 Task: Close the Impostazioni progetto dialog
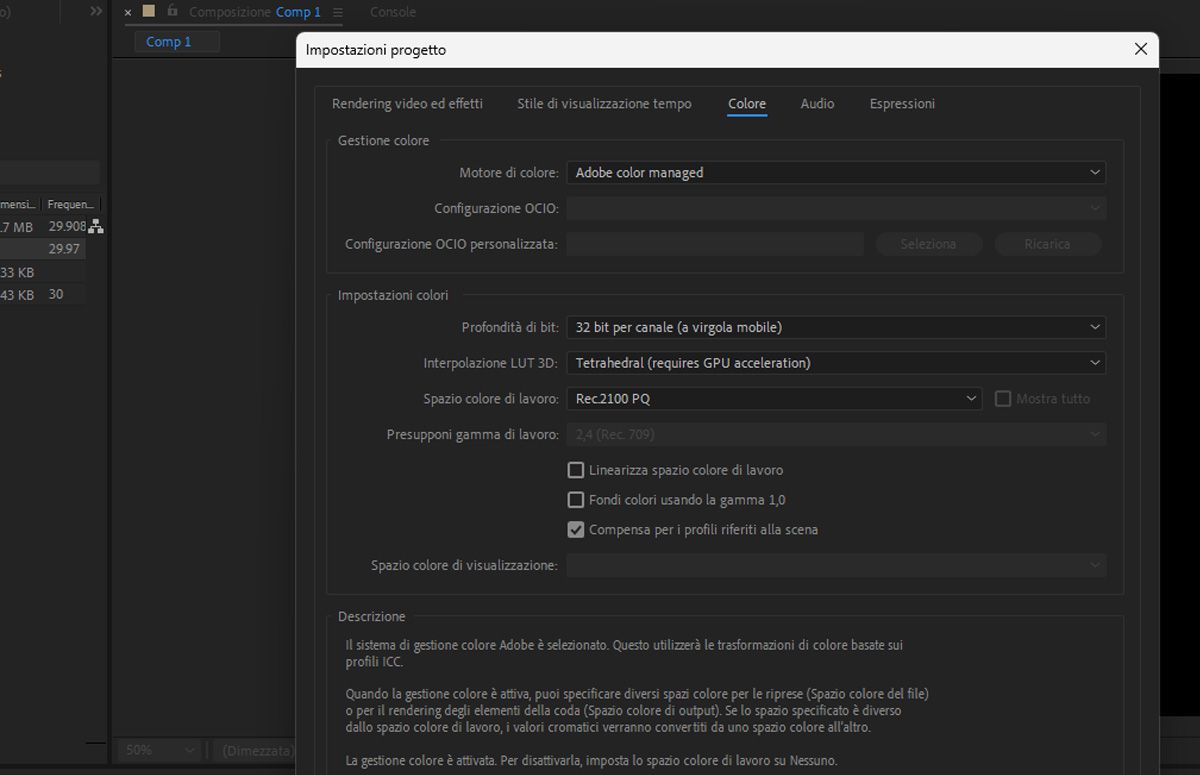tap(1141, 49)
